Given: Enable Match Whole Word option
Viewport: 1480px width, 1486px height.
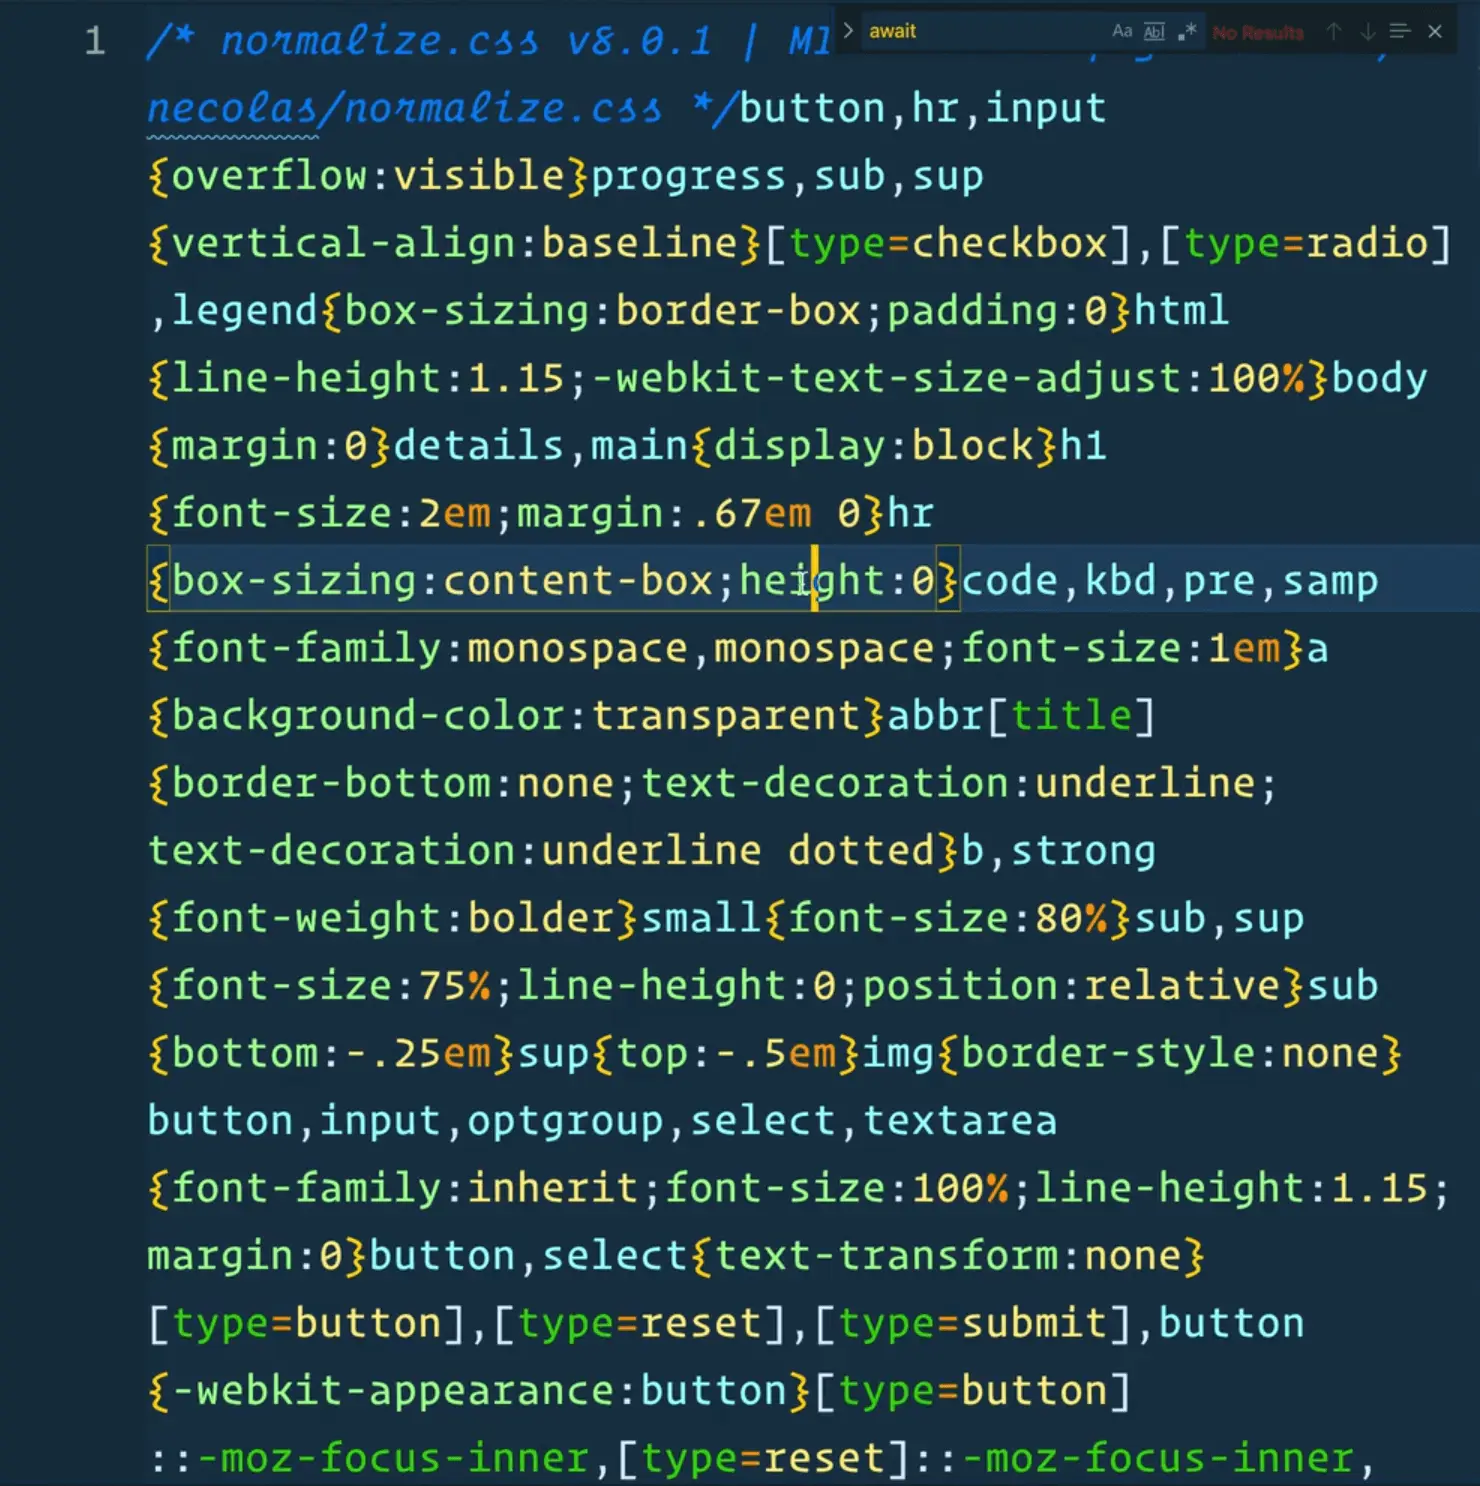Looking at the screenshot, I should (x=1154, y=31).
